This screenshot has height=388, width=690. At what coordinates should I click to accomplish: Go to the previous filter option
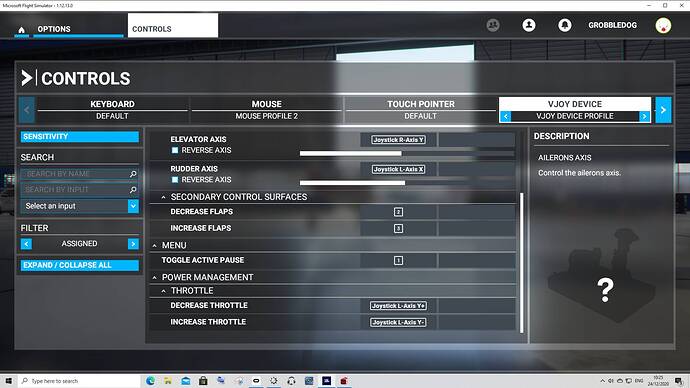coord(26,244)
